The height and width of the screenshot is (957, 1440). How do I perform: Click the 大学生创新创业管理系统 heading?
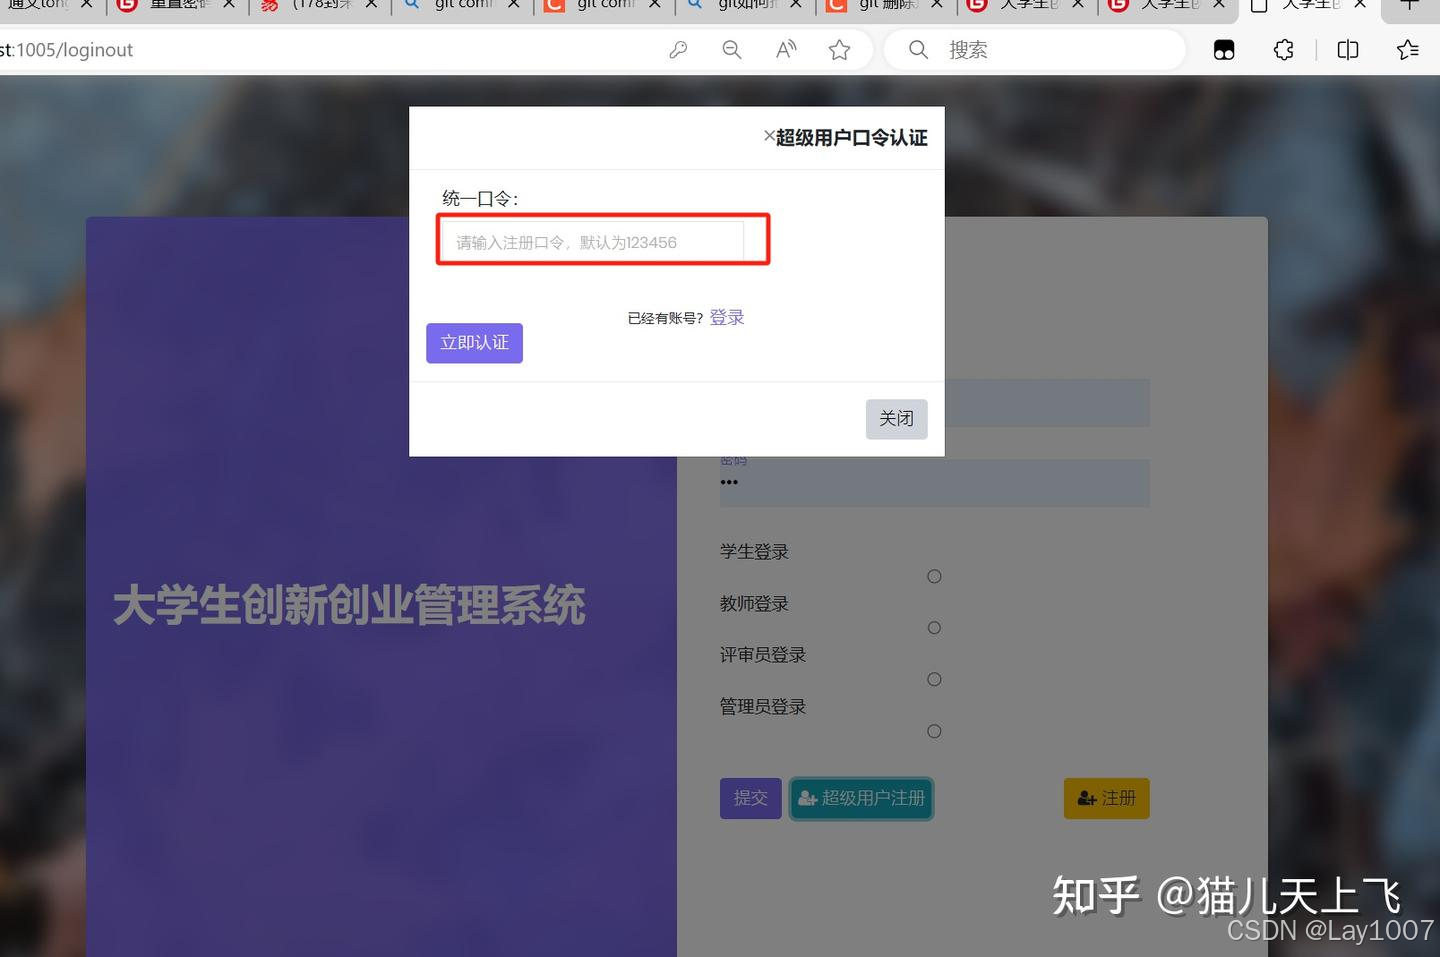pos(349,606)
